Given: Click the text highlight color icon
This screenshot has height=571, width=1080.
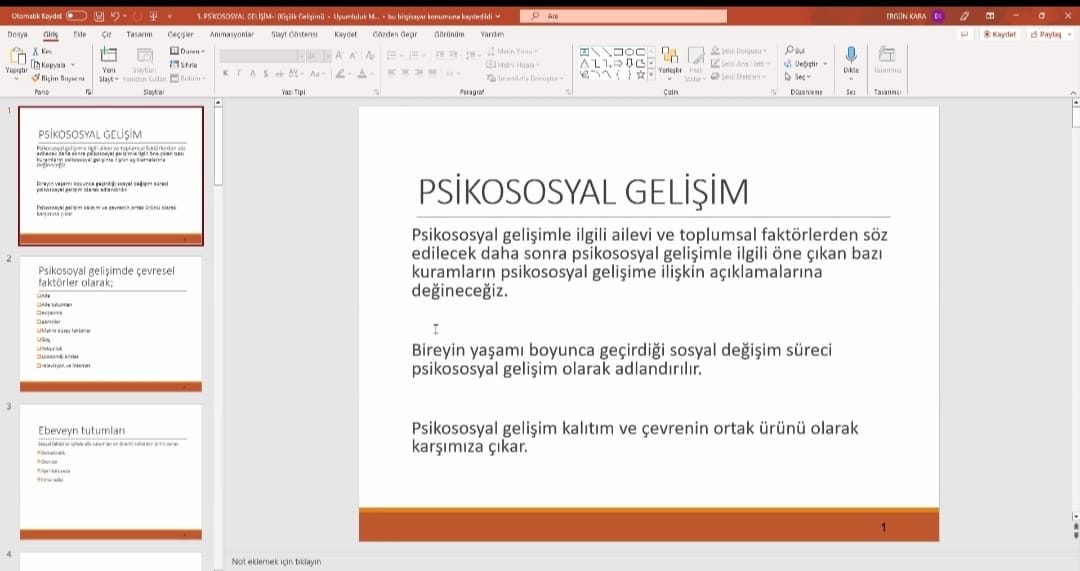Looking at the screenshot, I should 340,73.
